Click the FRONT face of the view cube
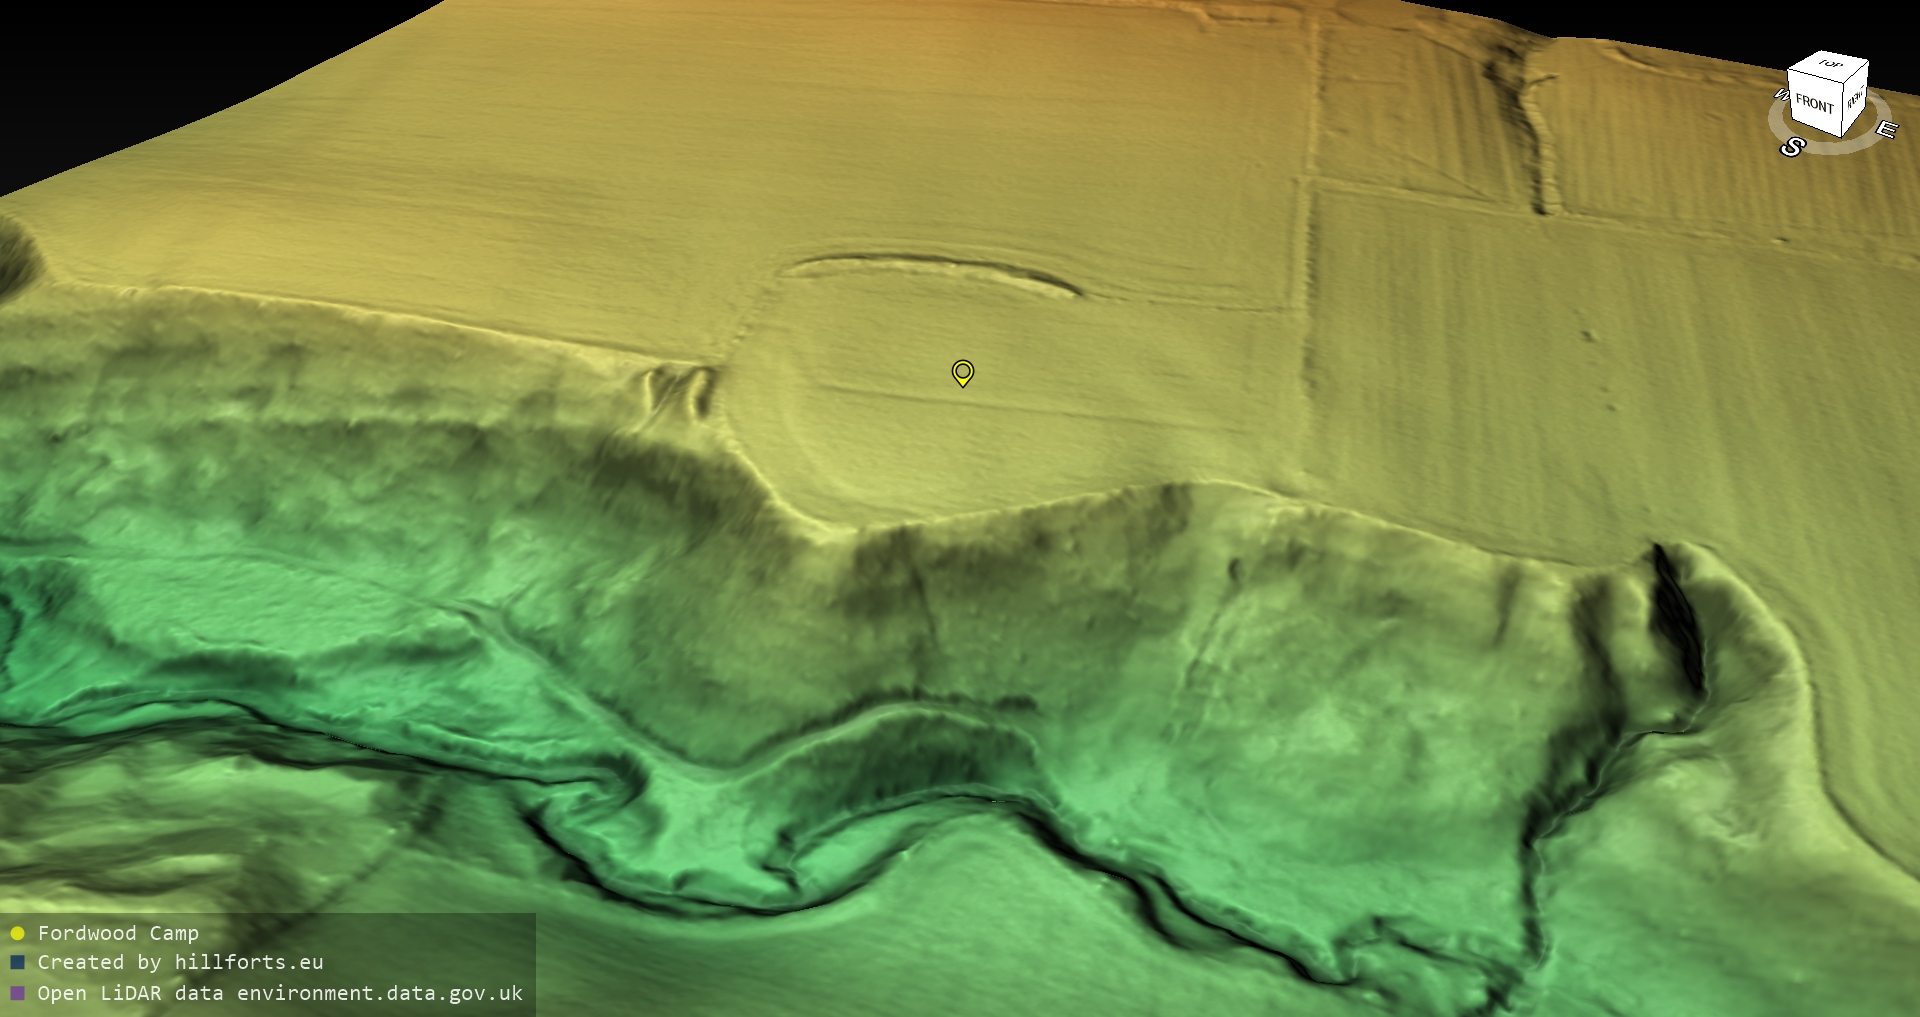This screenshot has height=1017, width=1920. click(1813, 103)
